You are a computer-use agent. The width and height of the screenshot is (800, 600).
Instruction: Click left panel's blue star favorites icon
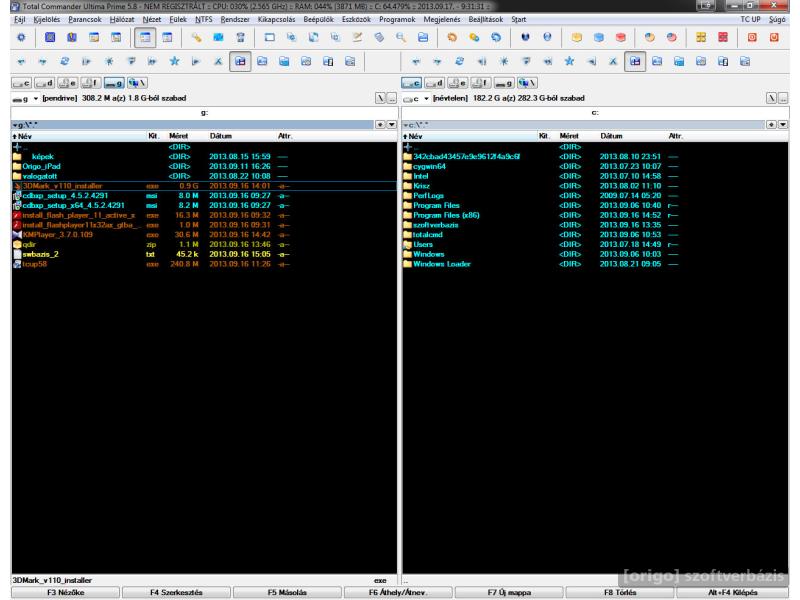point(174,62)
